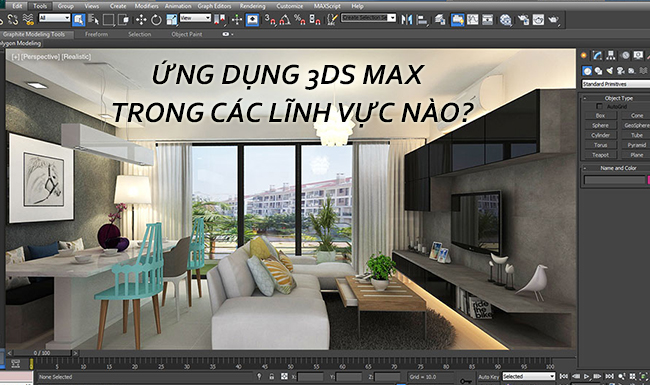
Task: Click the Render Production teapot icon
Action: point(553,19)
